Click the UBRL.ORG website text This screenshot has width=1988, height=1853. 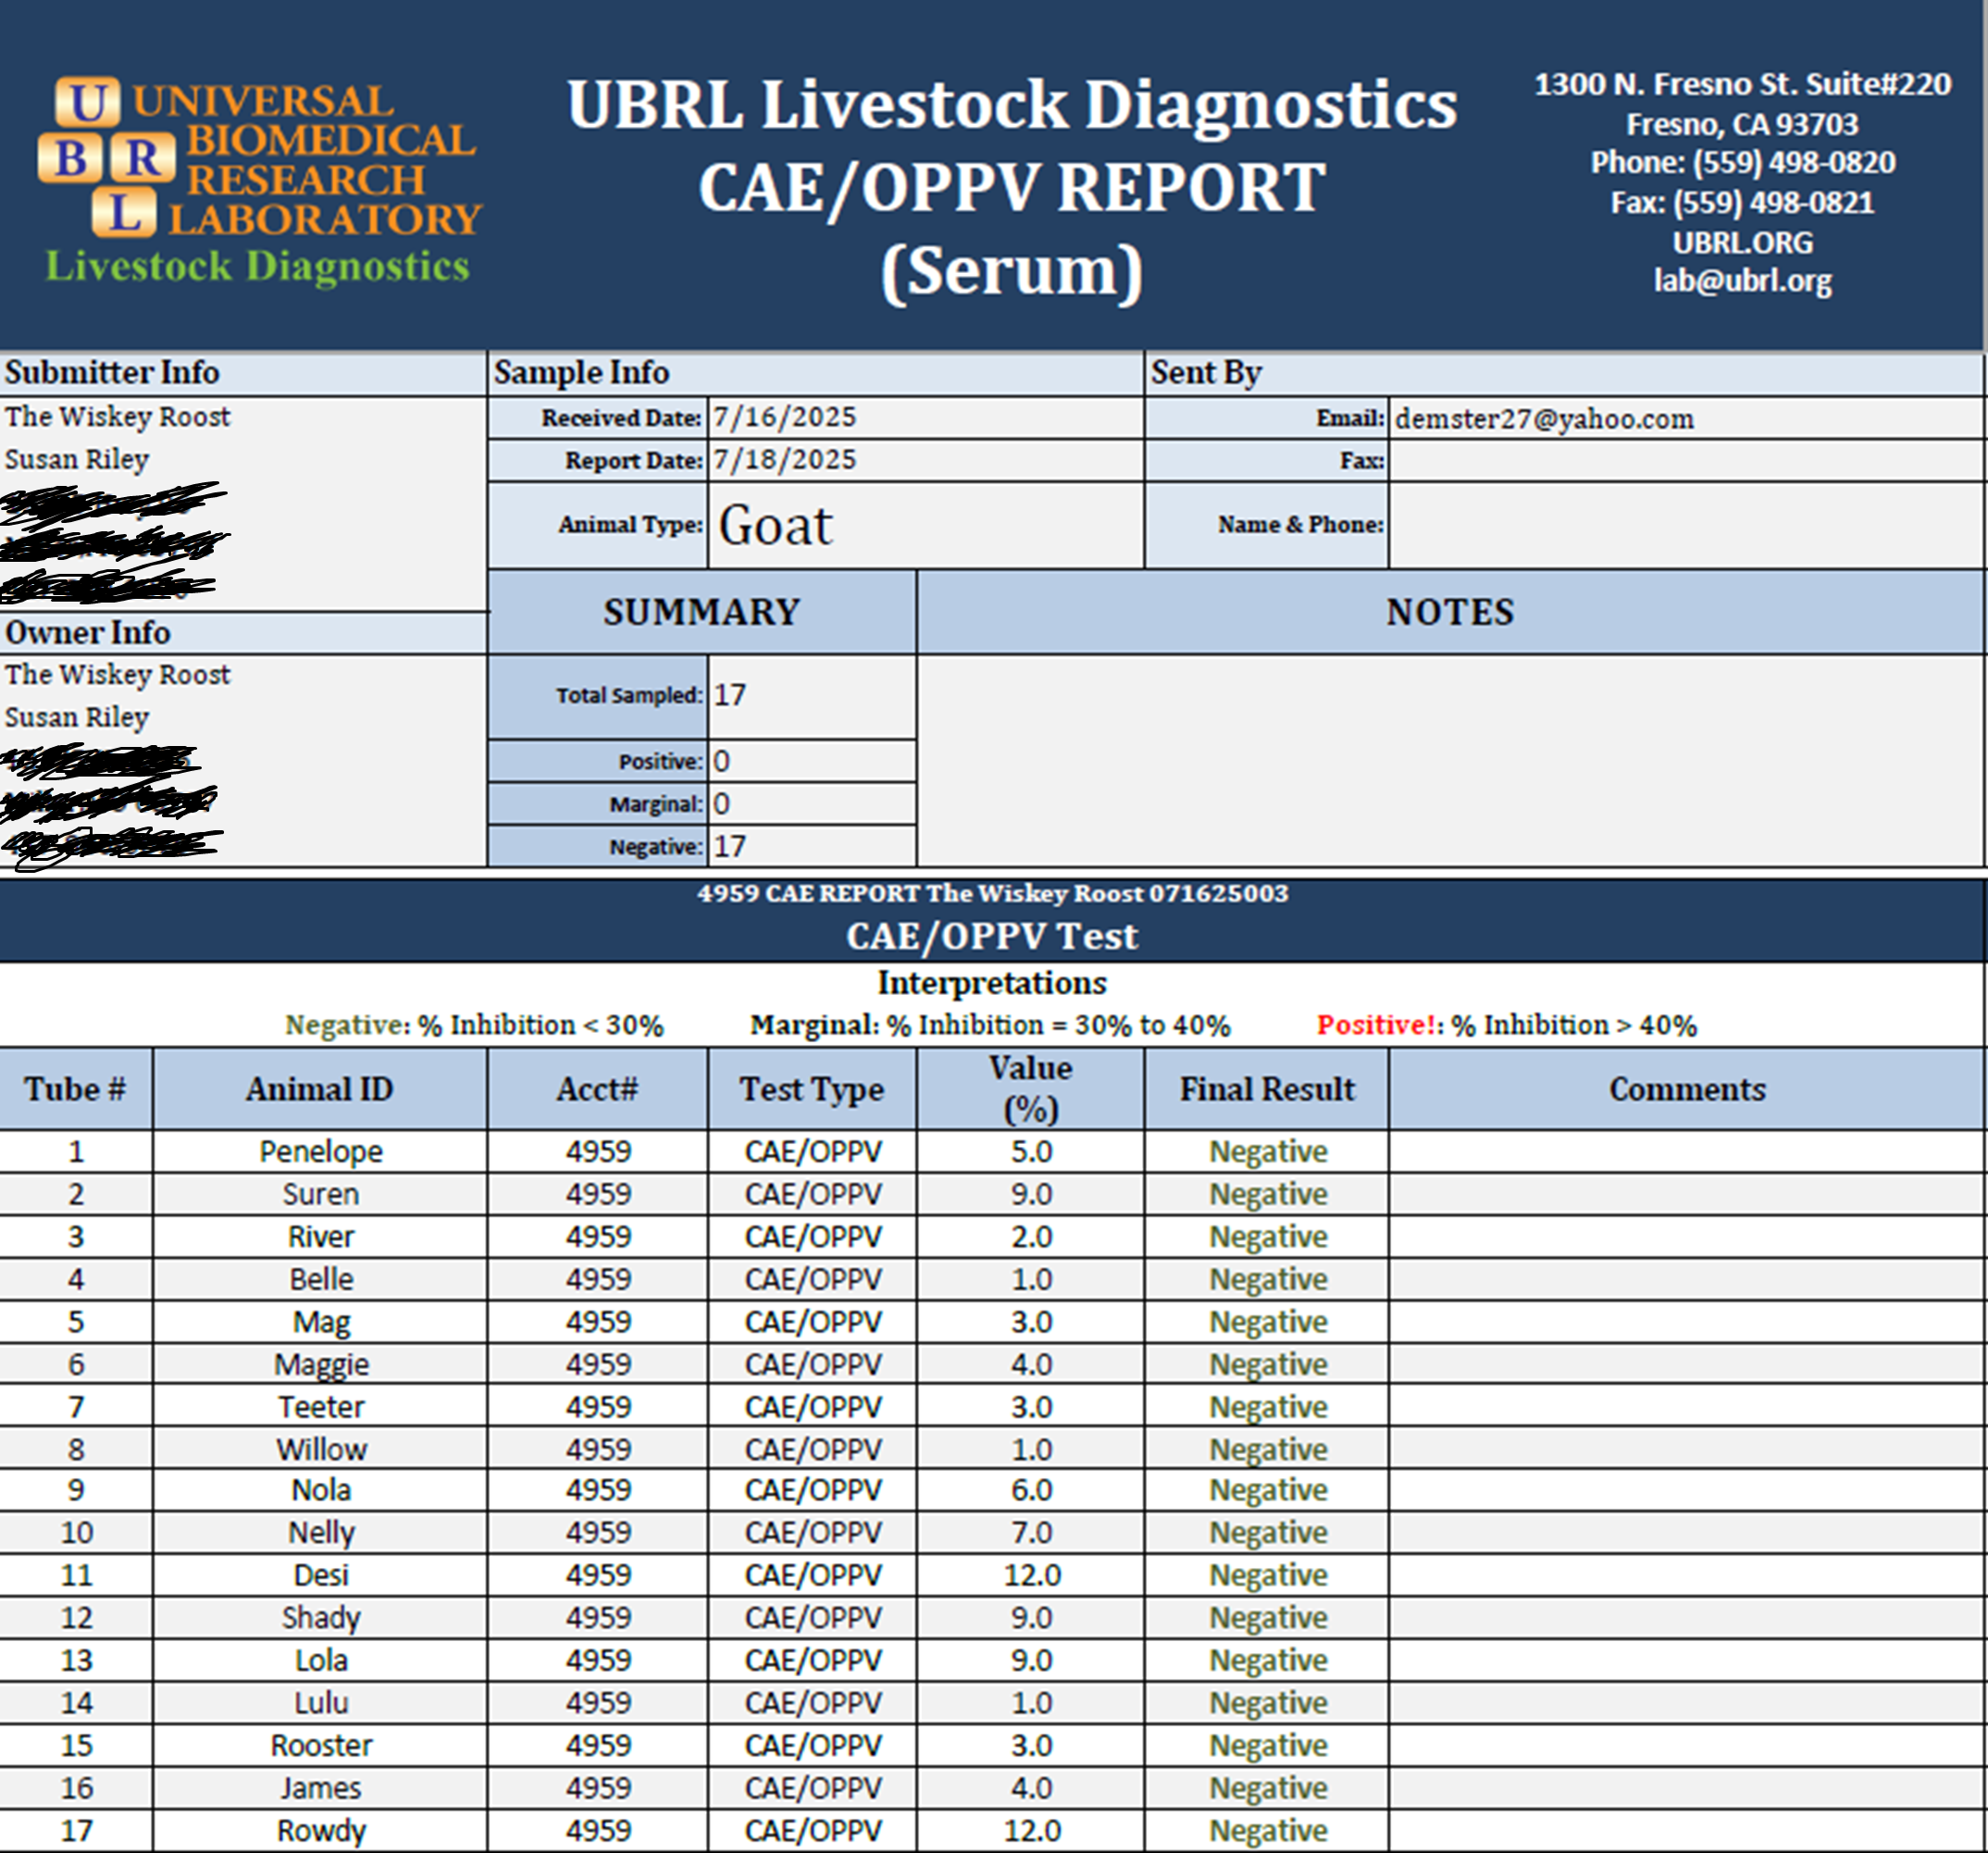(x=1742, y=242)
